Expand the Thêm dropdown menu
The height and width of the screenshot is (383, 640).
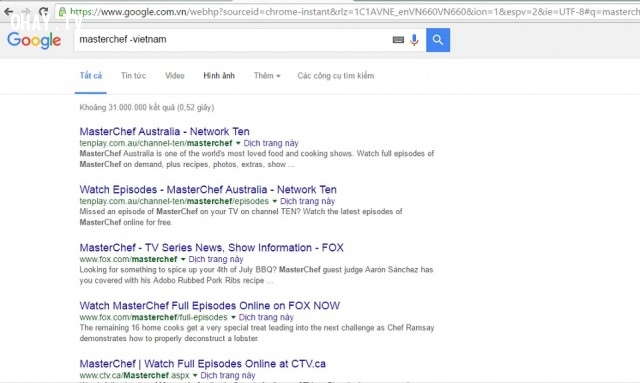tap(267, 76)
